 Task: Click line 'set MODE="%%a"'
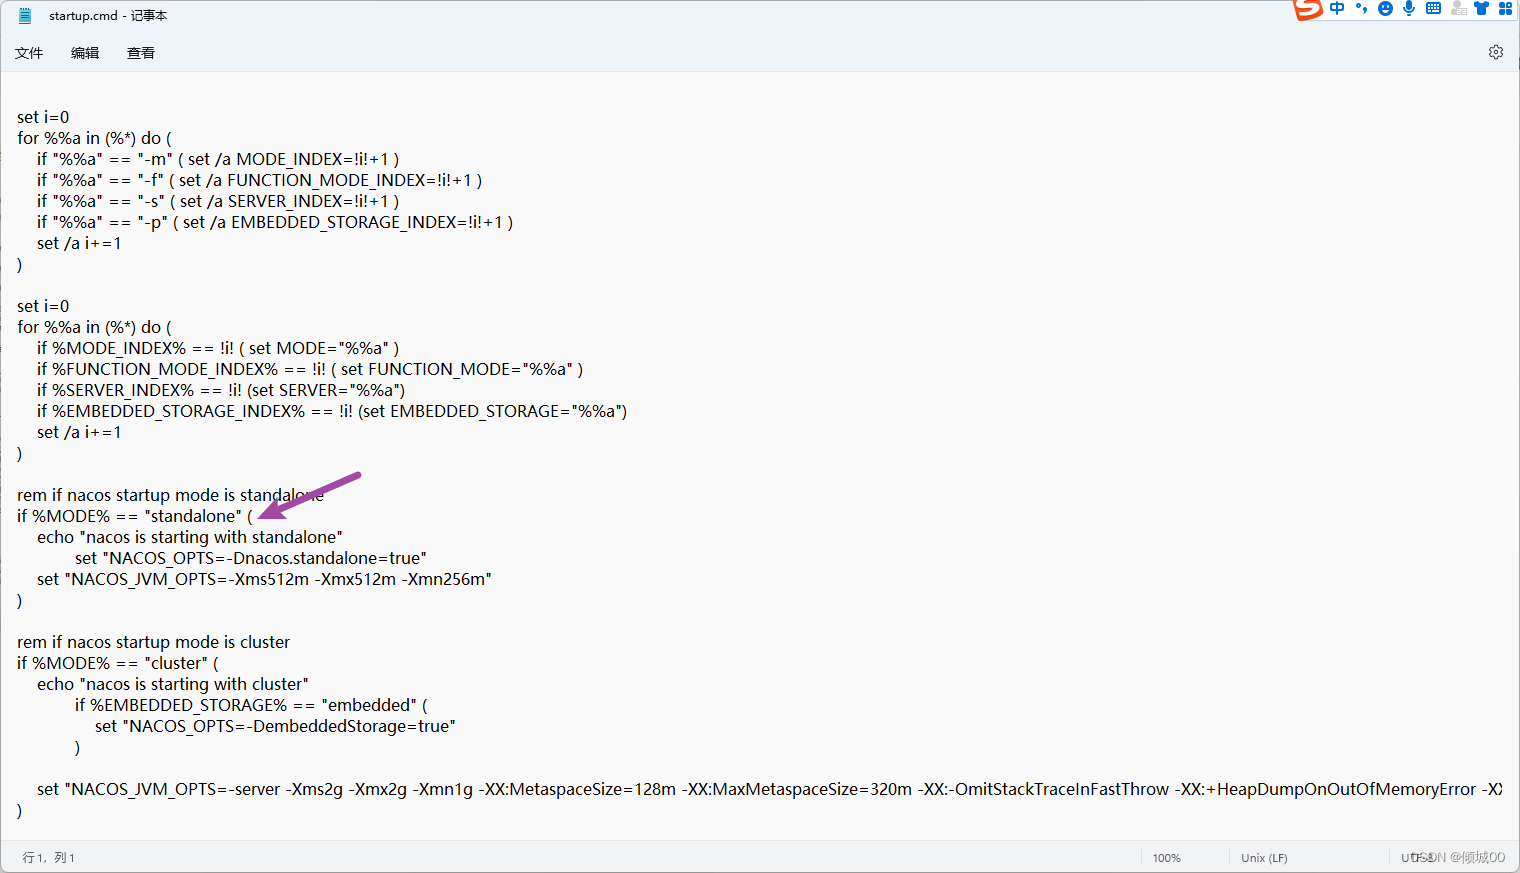(x=218, y=348)
